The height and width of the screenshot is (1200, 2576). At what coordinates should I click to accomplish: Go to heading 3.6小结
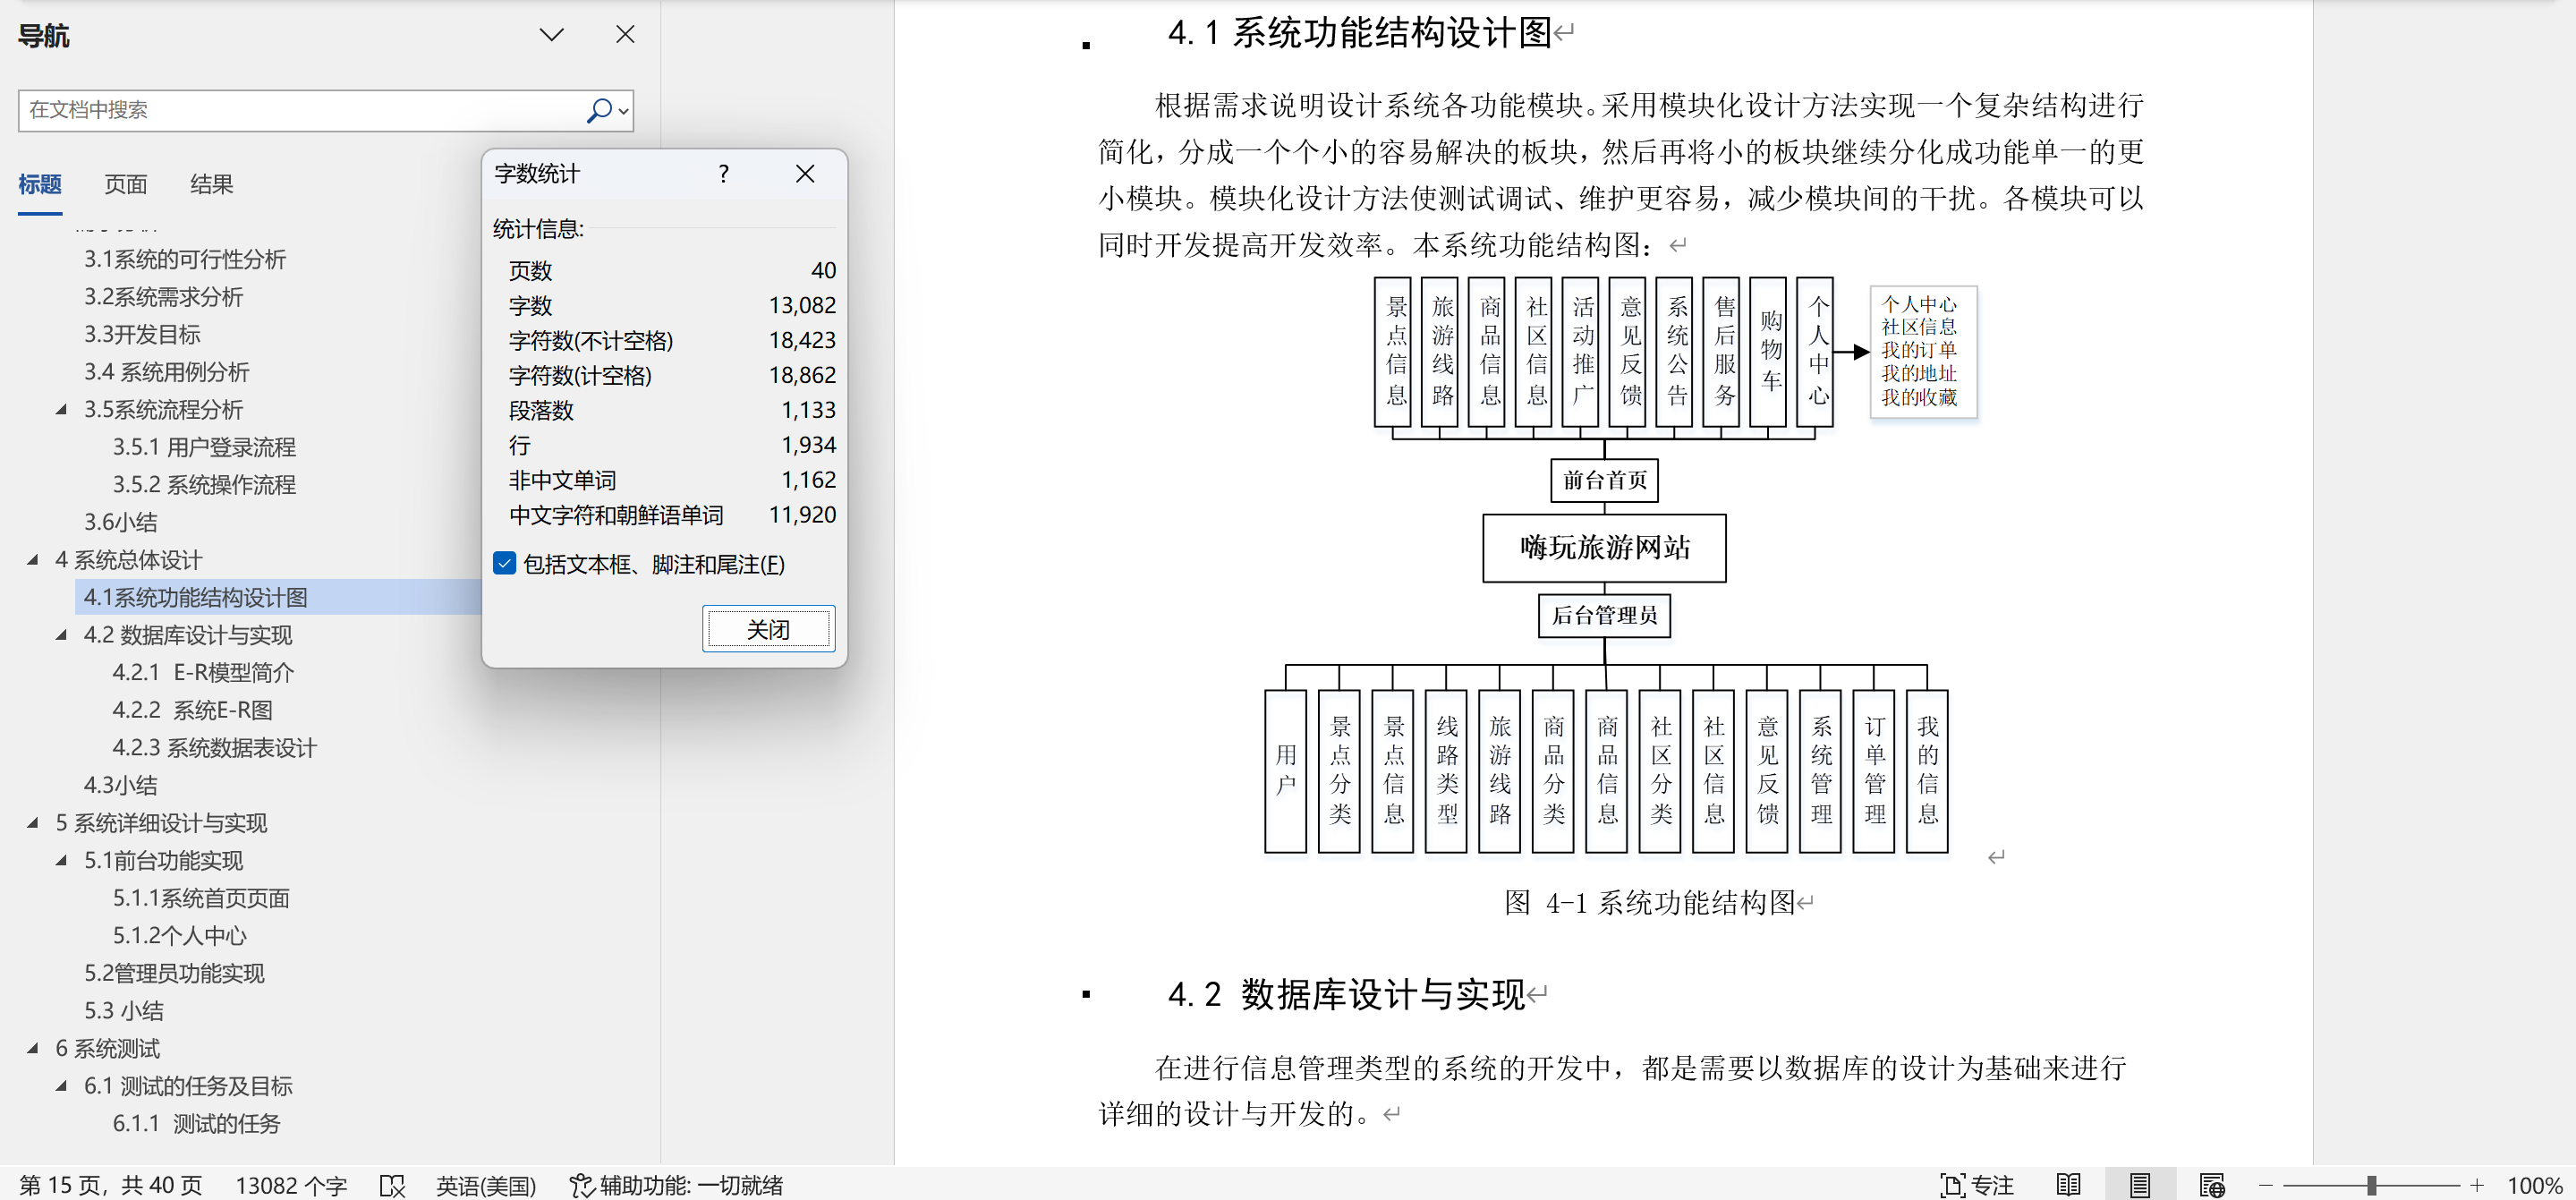(x=121, y=522)
